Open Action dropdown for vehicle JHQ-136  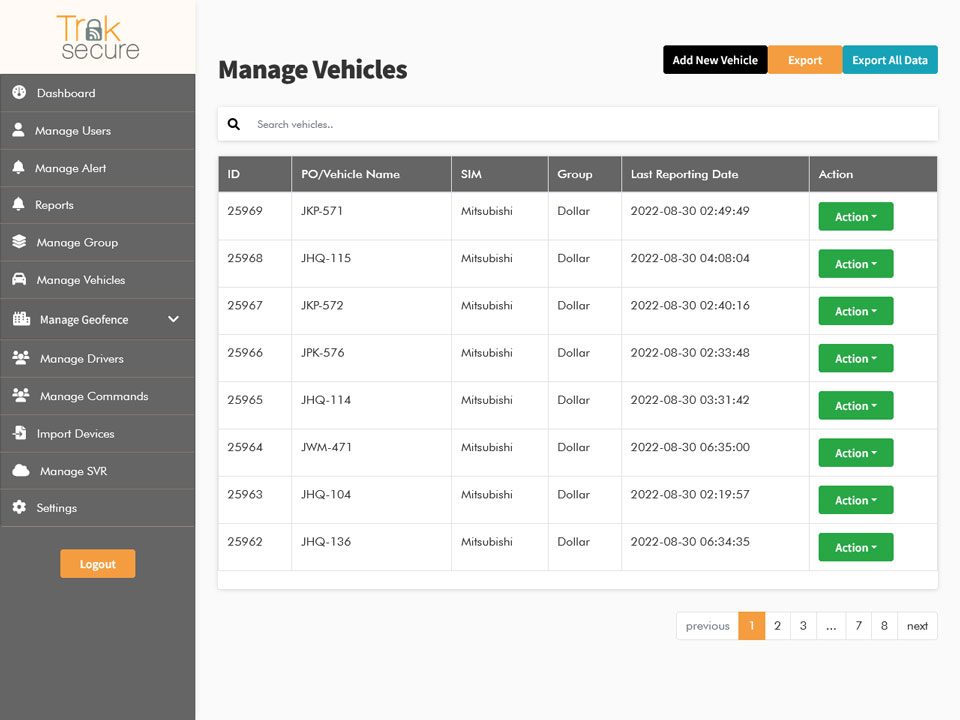coord(855,548)
